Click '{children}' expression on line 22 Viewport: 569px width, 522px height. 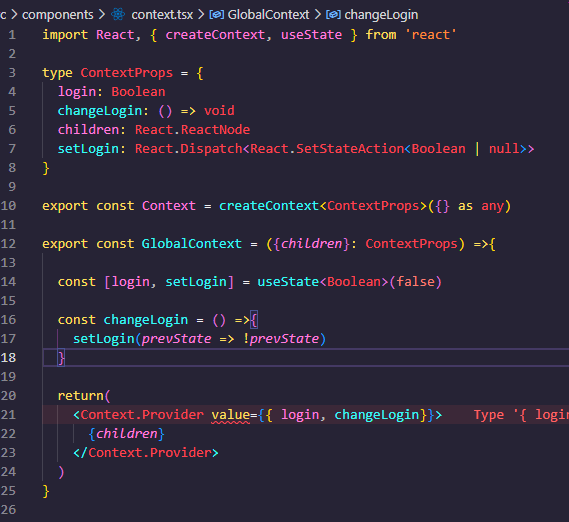127,434
